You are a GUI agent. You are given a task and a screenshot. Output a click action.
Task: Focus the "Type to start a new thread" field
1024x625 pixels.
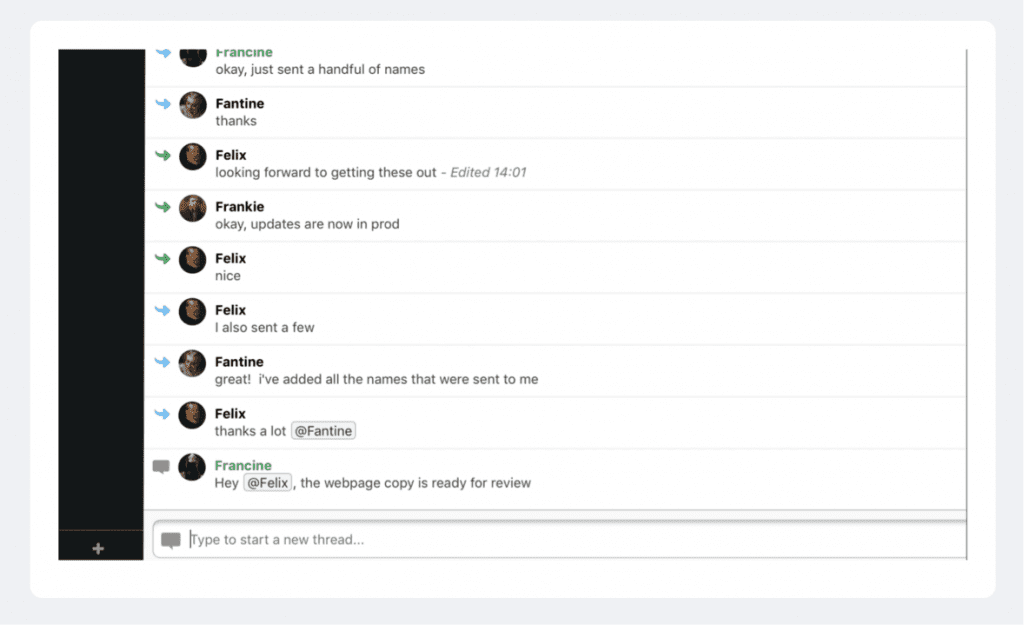point(559,539)
